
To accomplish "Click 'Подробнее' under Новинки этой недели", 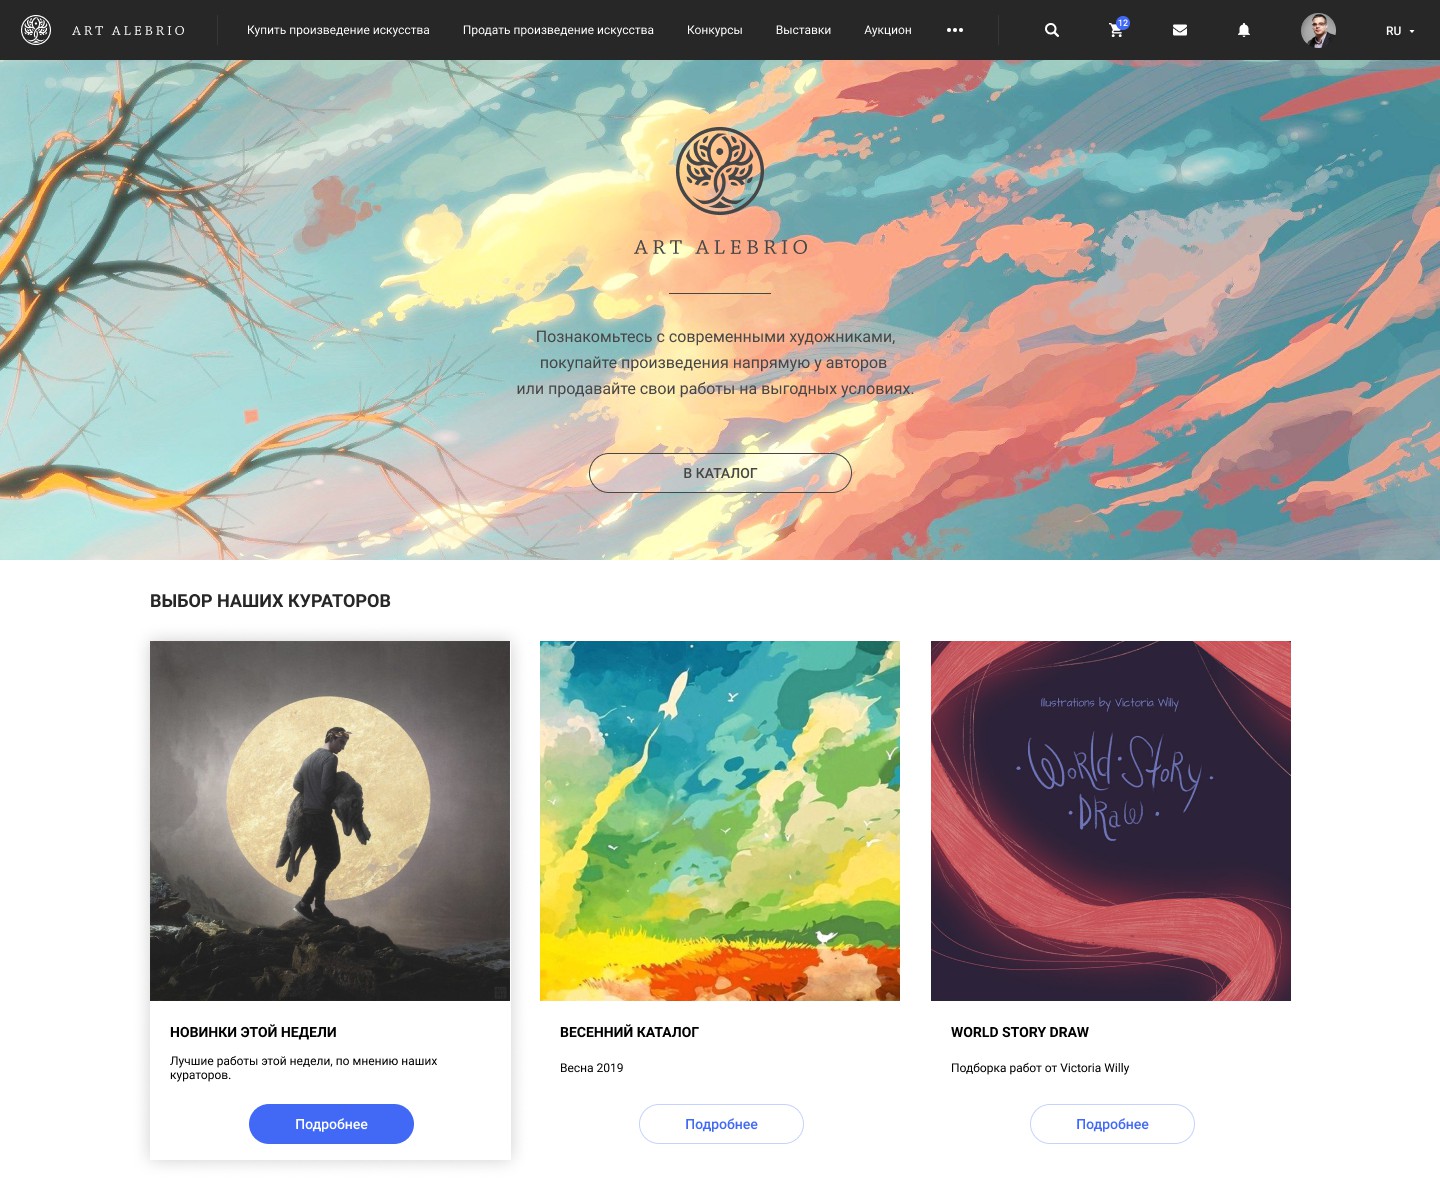I will point(331,1124).
